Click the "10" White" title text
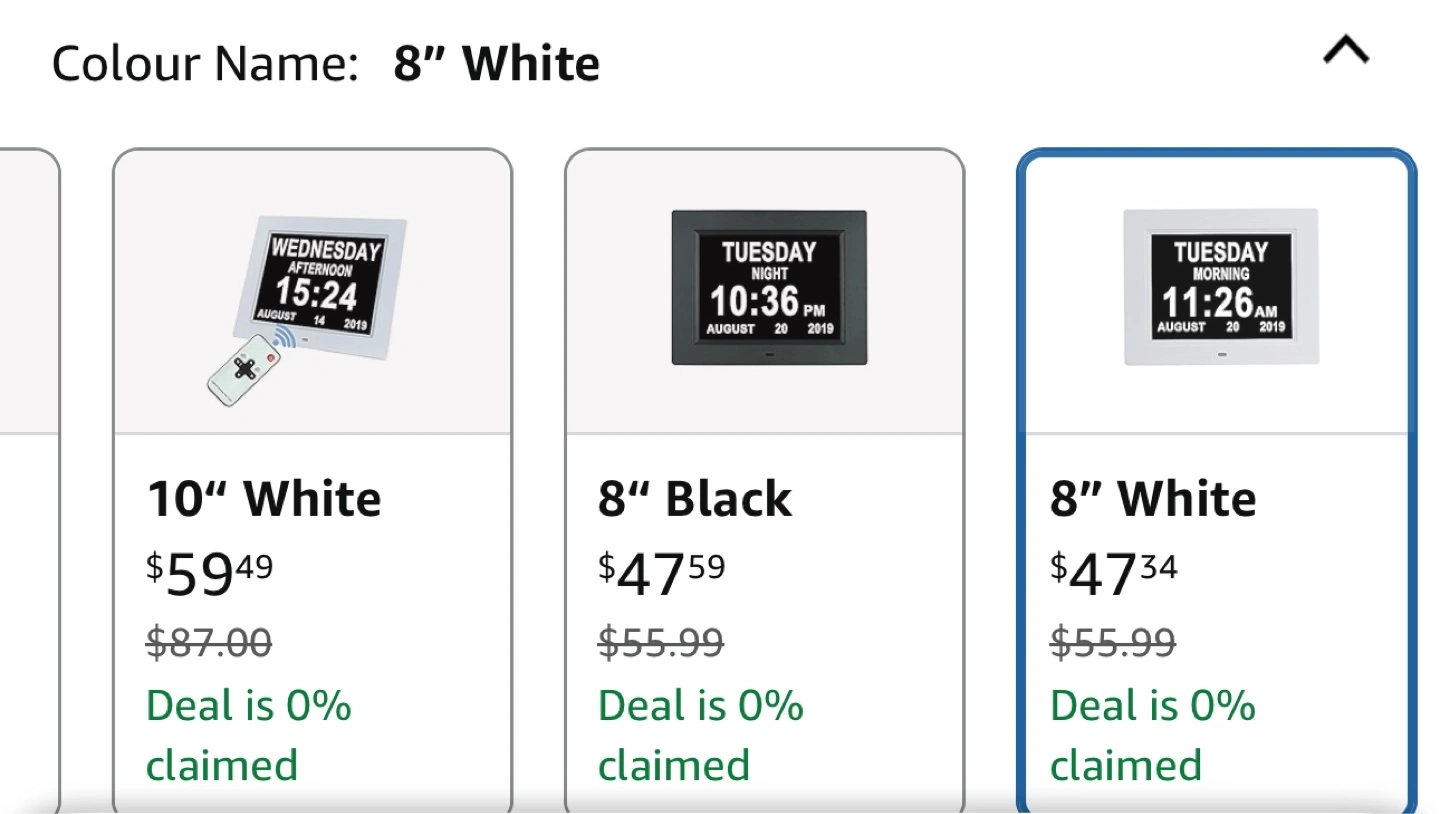 point(264,498)
